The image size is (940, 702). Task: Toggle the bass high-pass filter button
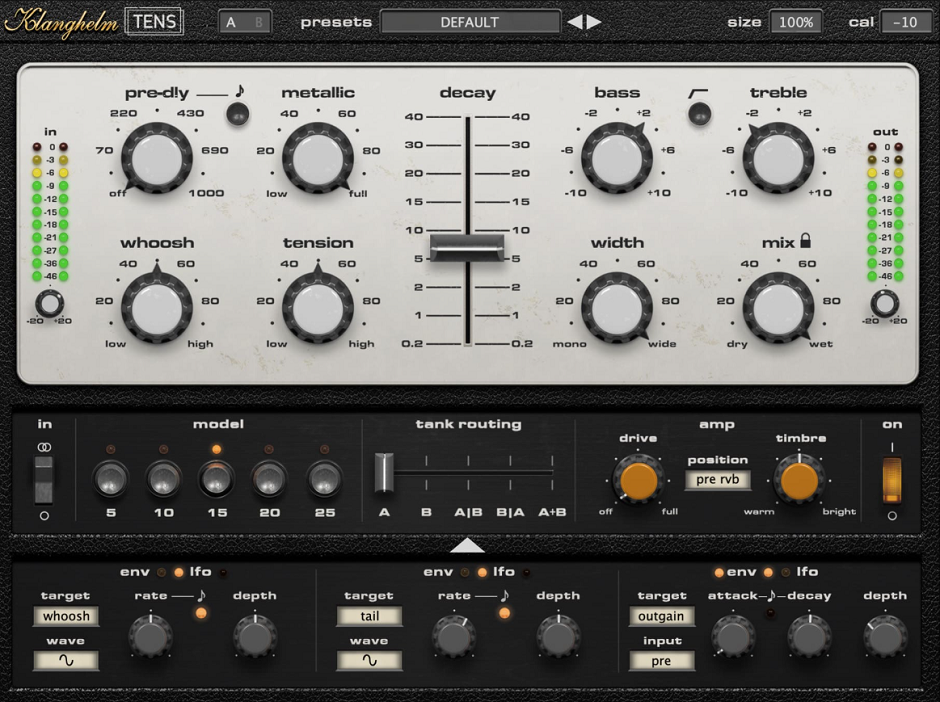[x=699, y=113]
